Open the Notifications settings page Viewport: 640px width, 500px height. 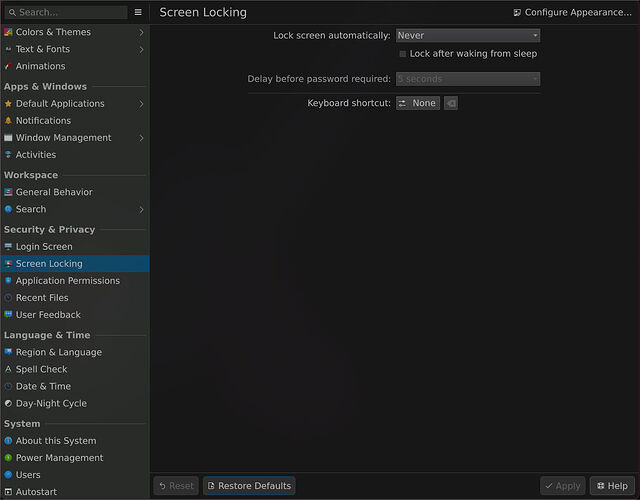coord(75,121)
